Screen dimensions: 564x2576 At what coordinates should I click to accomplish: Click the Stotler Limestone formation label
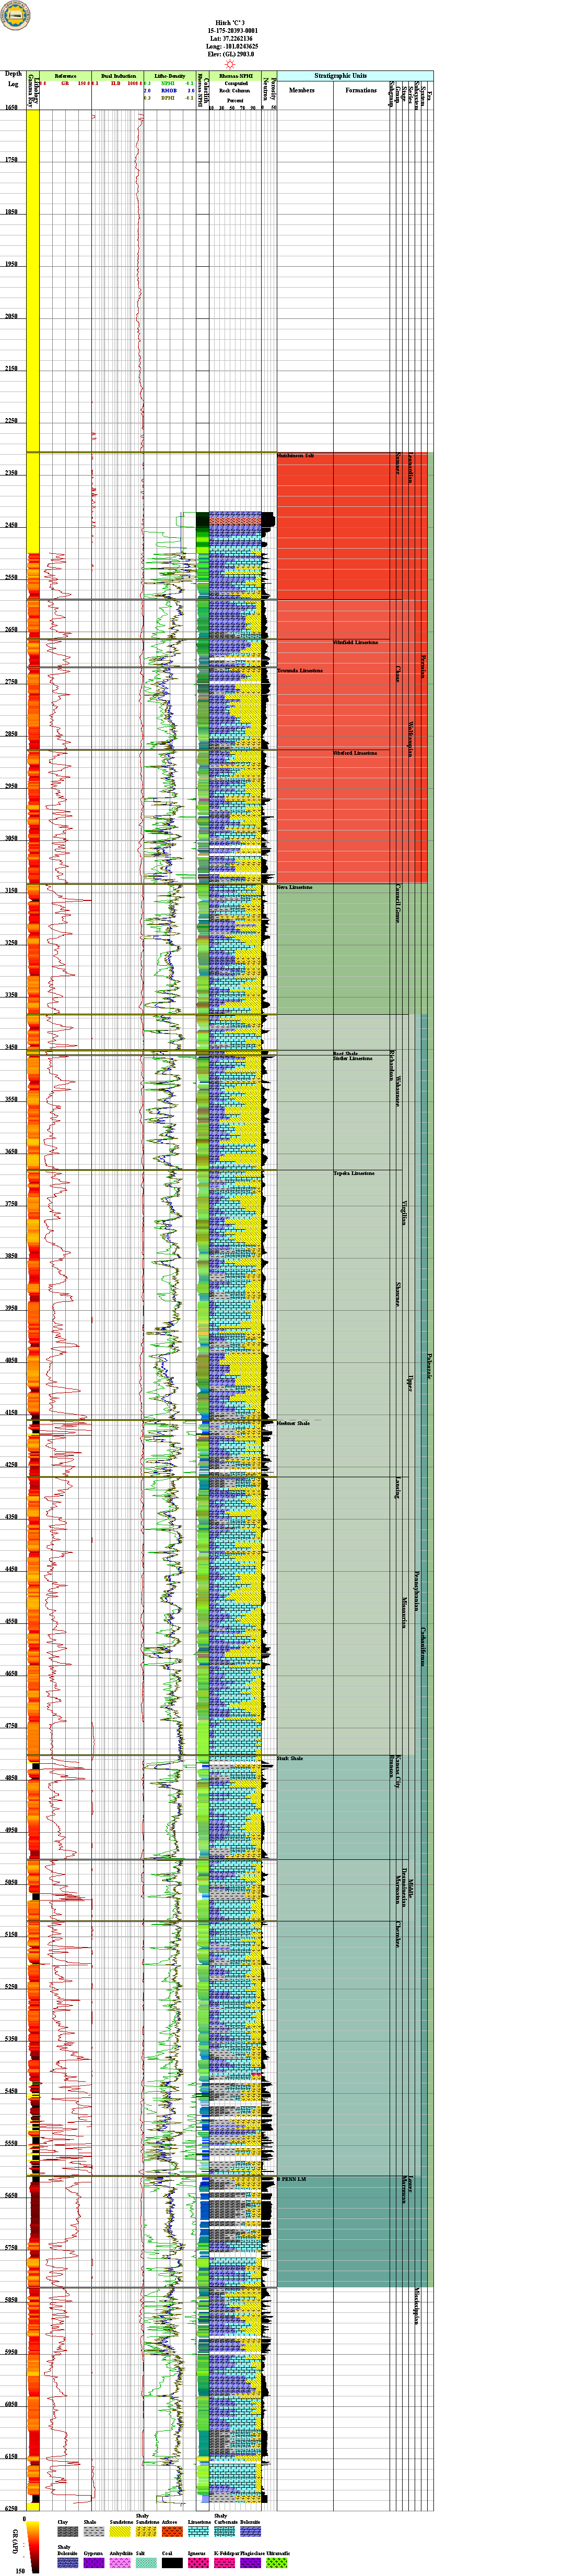pyautogui.click(x=352, y=1058)
